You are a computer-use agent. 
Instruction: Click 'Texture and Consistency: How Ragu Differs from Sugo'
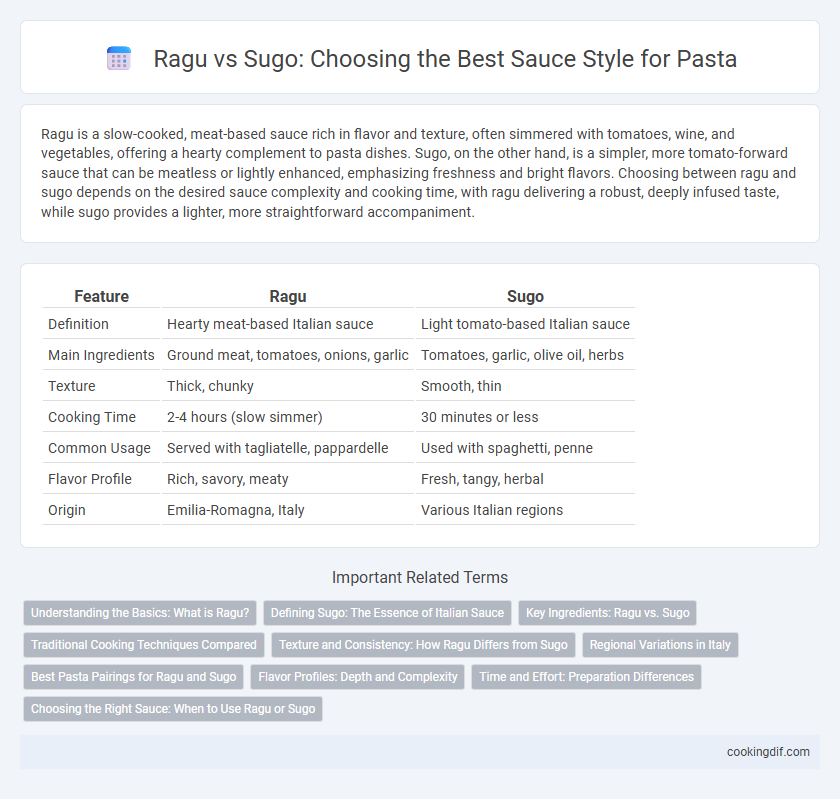coord(423,645)
